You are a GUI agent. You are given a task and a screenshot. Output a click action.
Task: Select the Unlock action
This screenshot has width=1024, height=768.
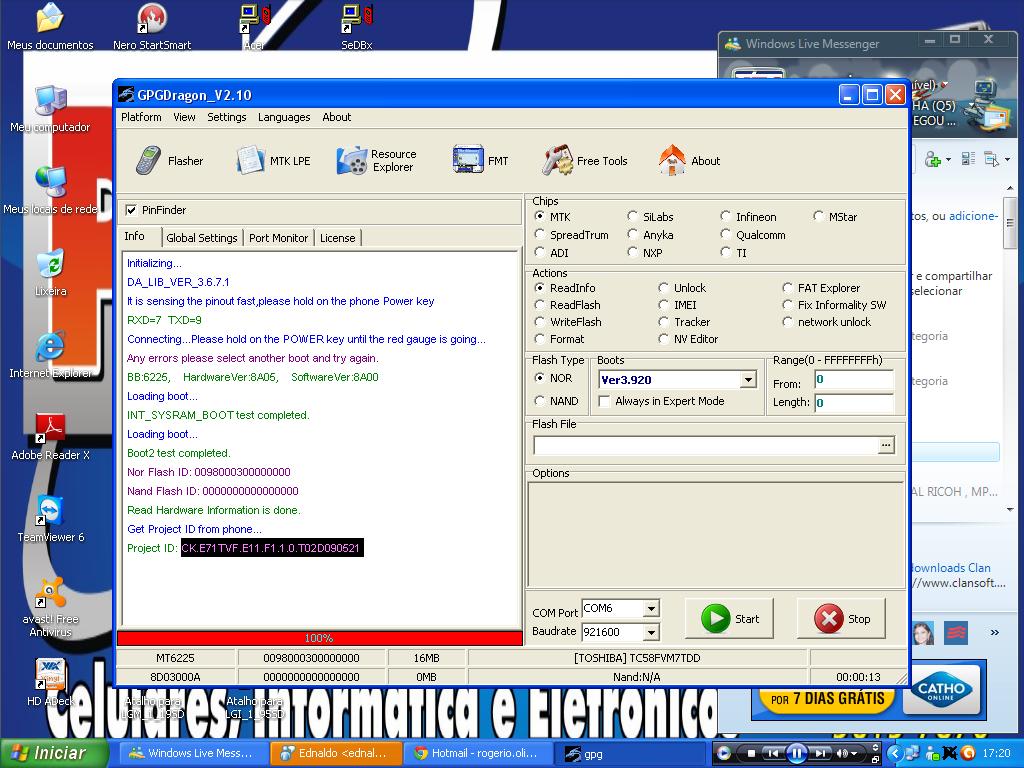664,288
